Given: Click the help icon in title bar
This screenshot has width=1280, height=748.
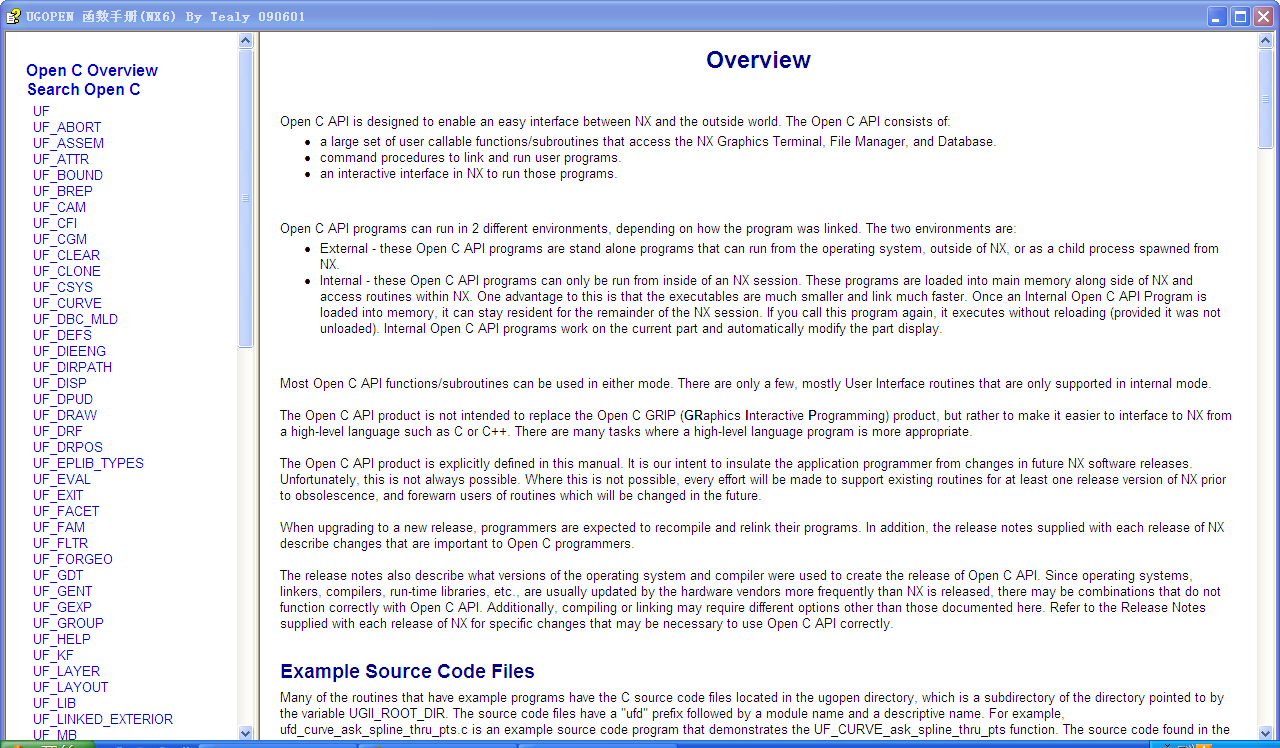Looking at the screenshot, I should (13, 16).
